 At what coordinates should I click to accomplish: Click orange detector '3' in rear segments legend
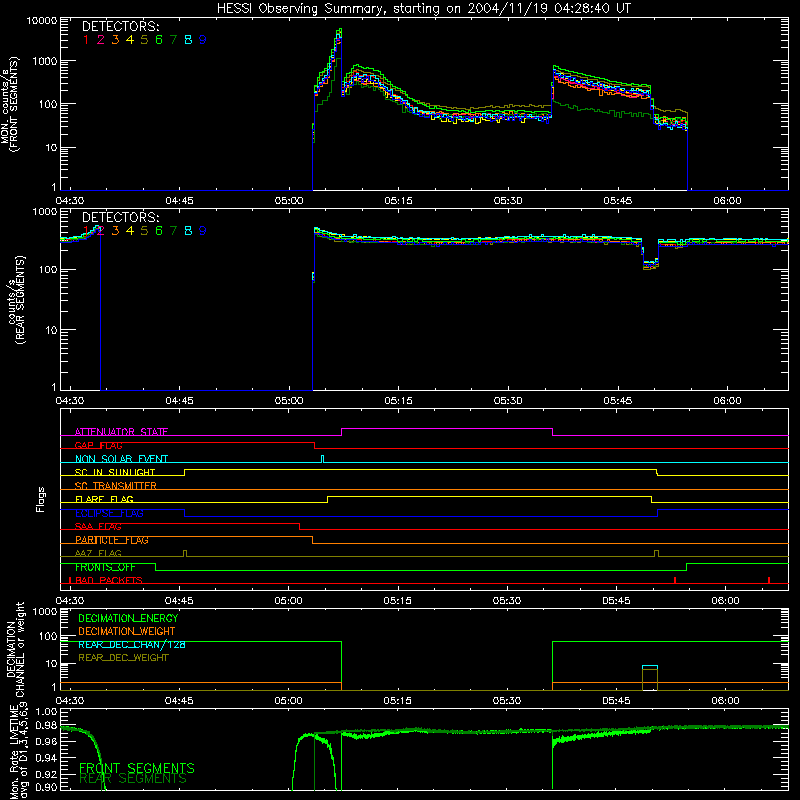tap(115, 231)
